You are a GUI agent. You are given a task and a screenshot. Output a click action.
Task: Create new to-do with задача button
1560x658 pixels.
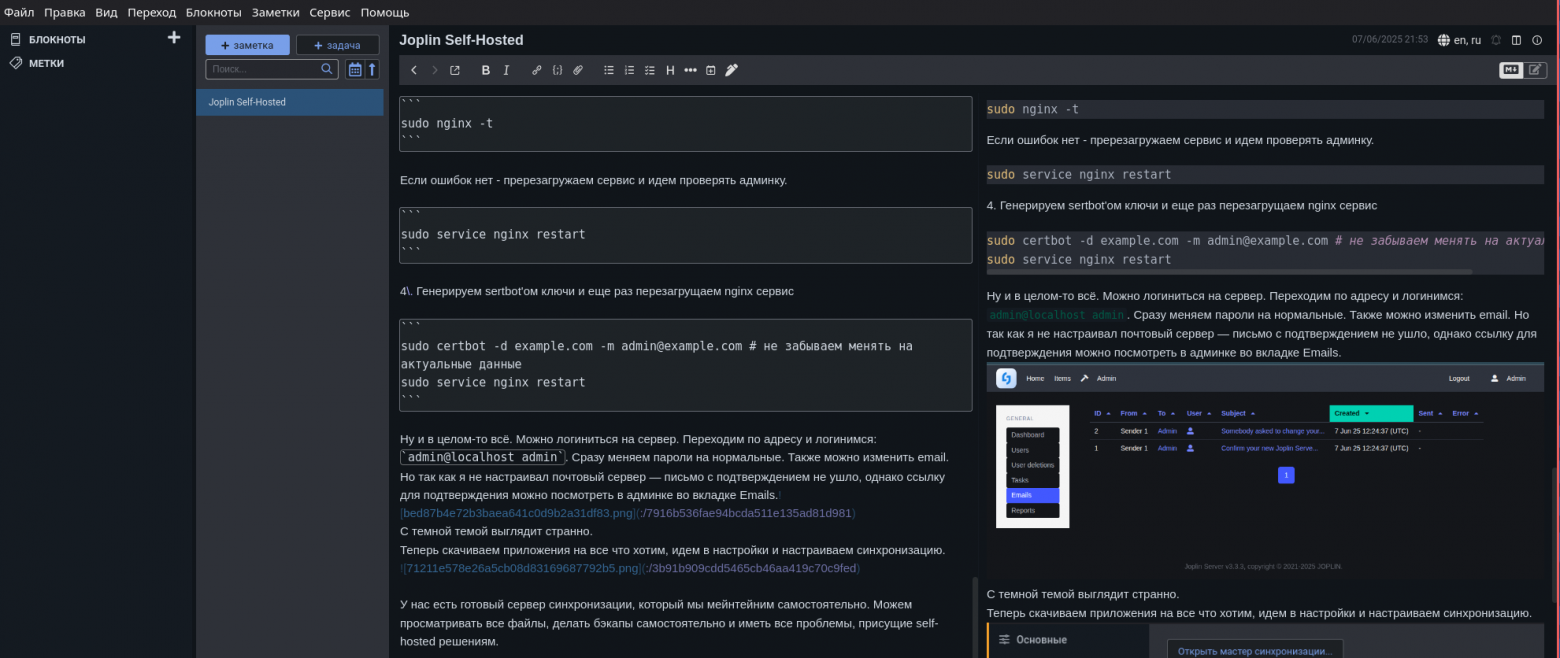pyautogui.click(x=337, y=45)
